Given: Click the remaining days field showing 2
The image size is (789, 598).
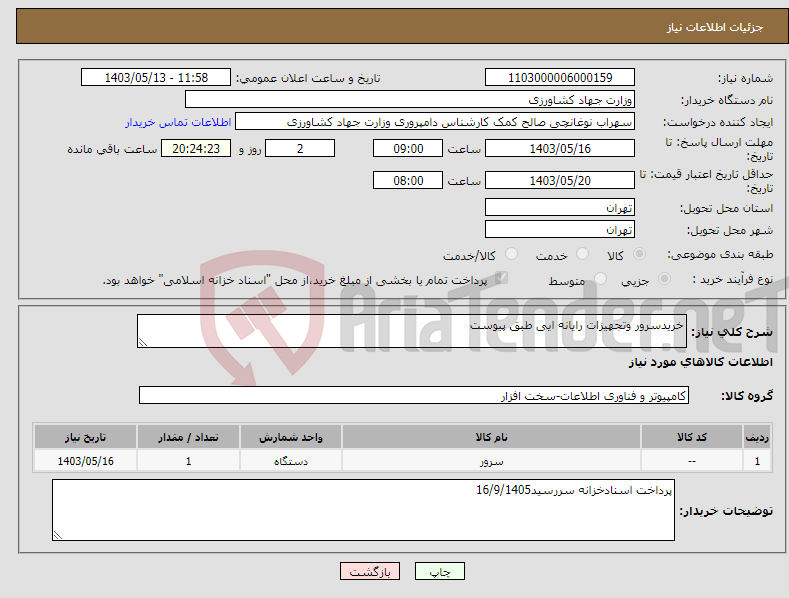Looking at the screenshot, I should (x=300, y=148).
